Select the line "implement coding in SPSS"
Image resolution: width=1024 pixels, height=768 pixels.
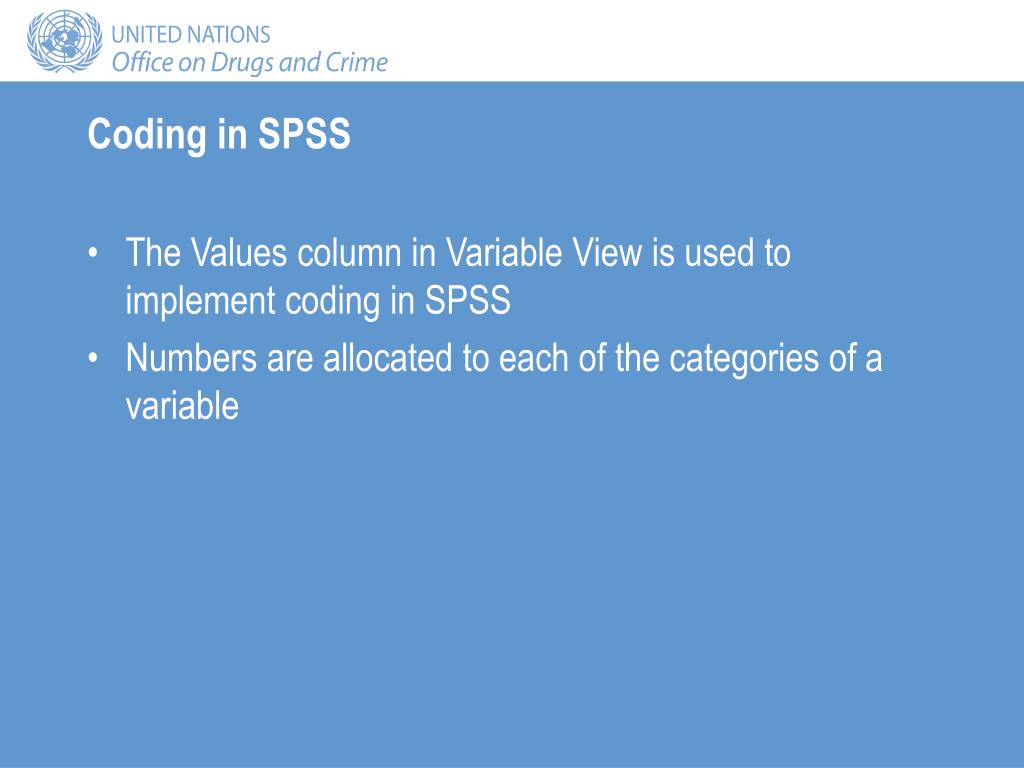[x=318, y=301]
